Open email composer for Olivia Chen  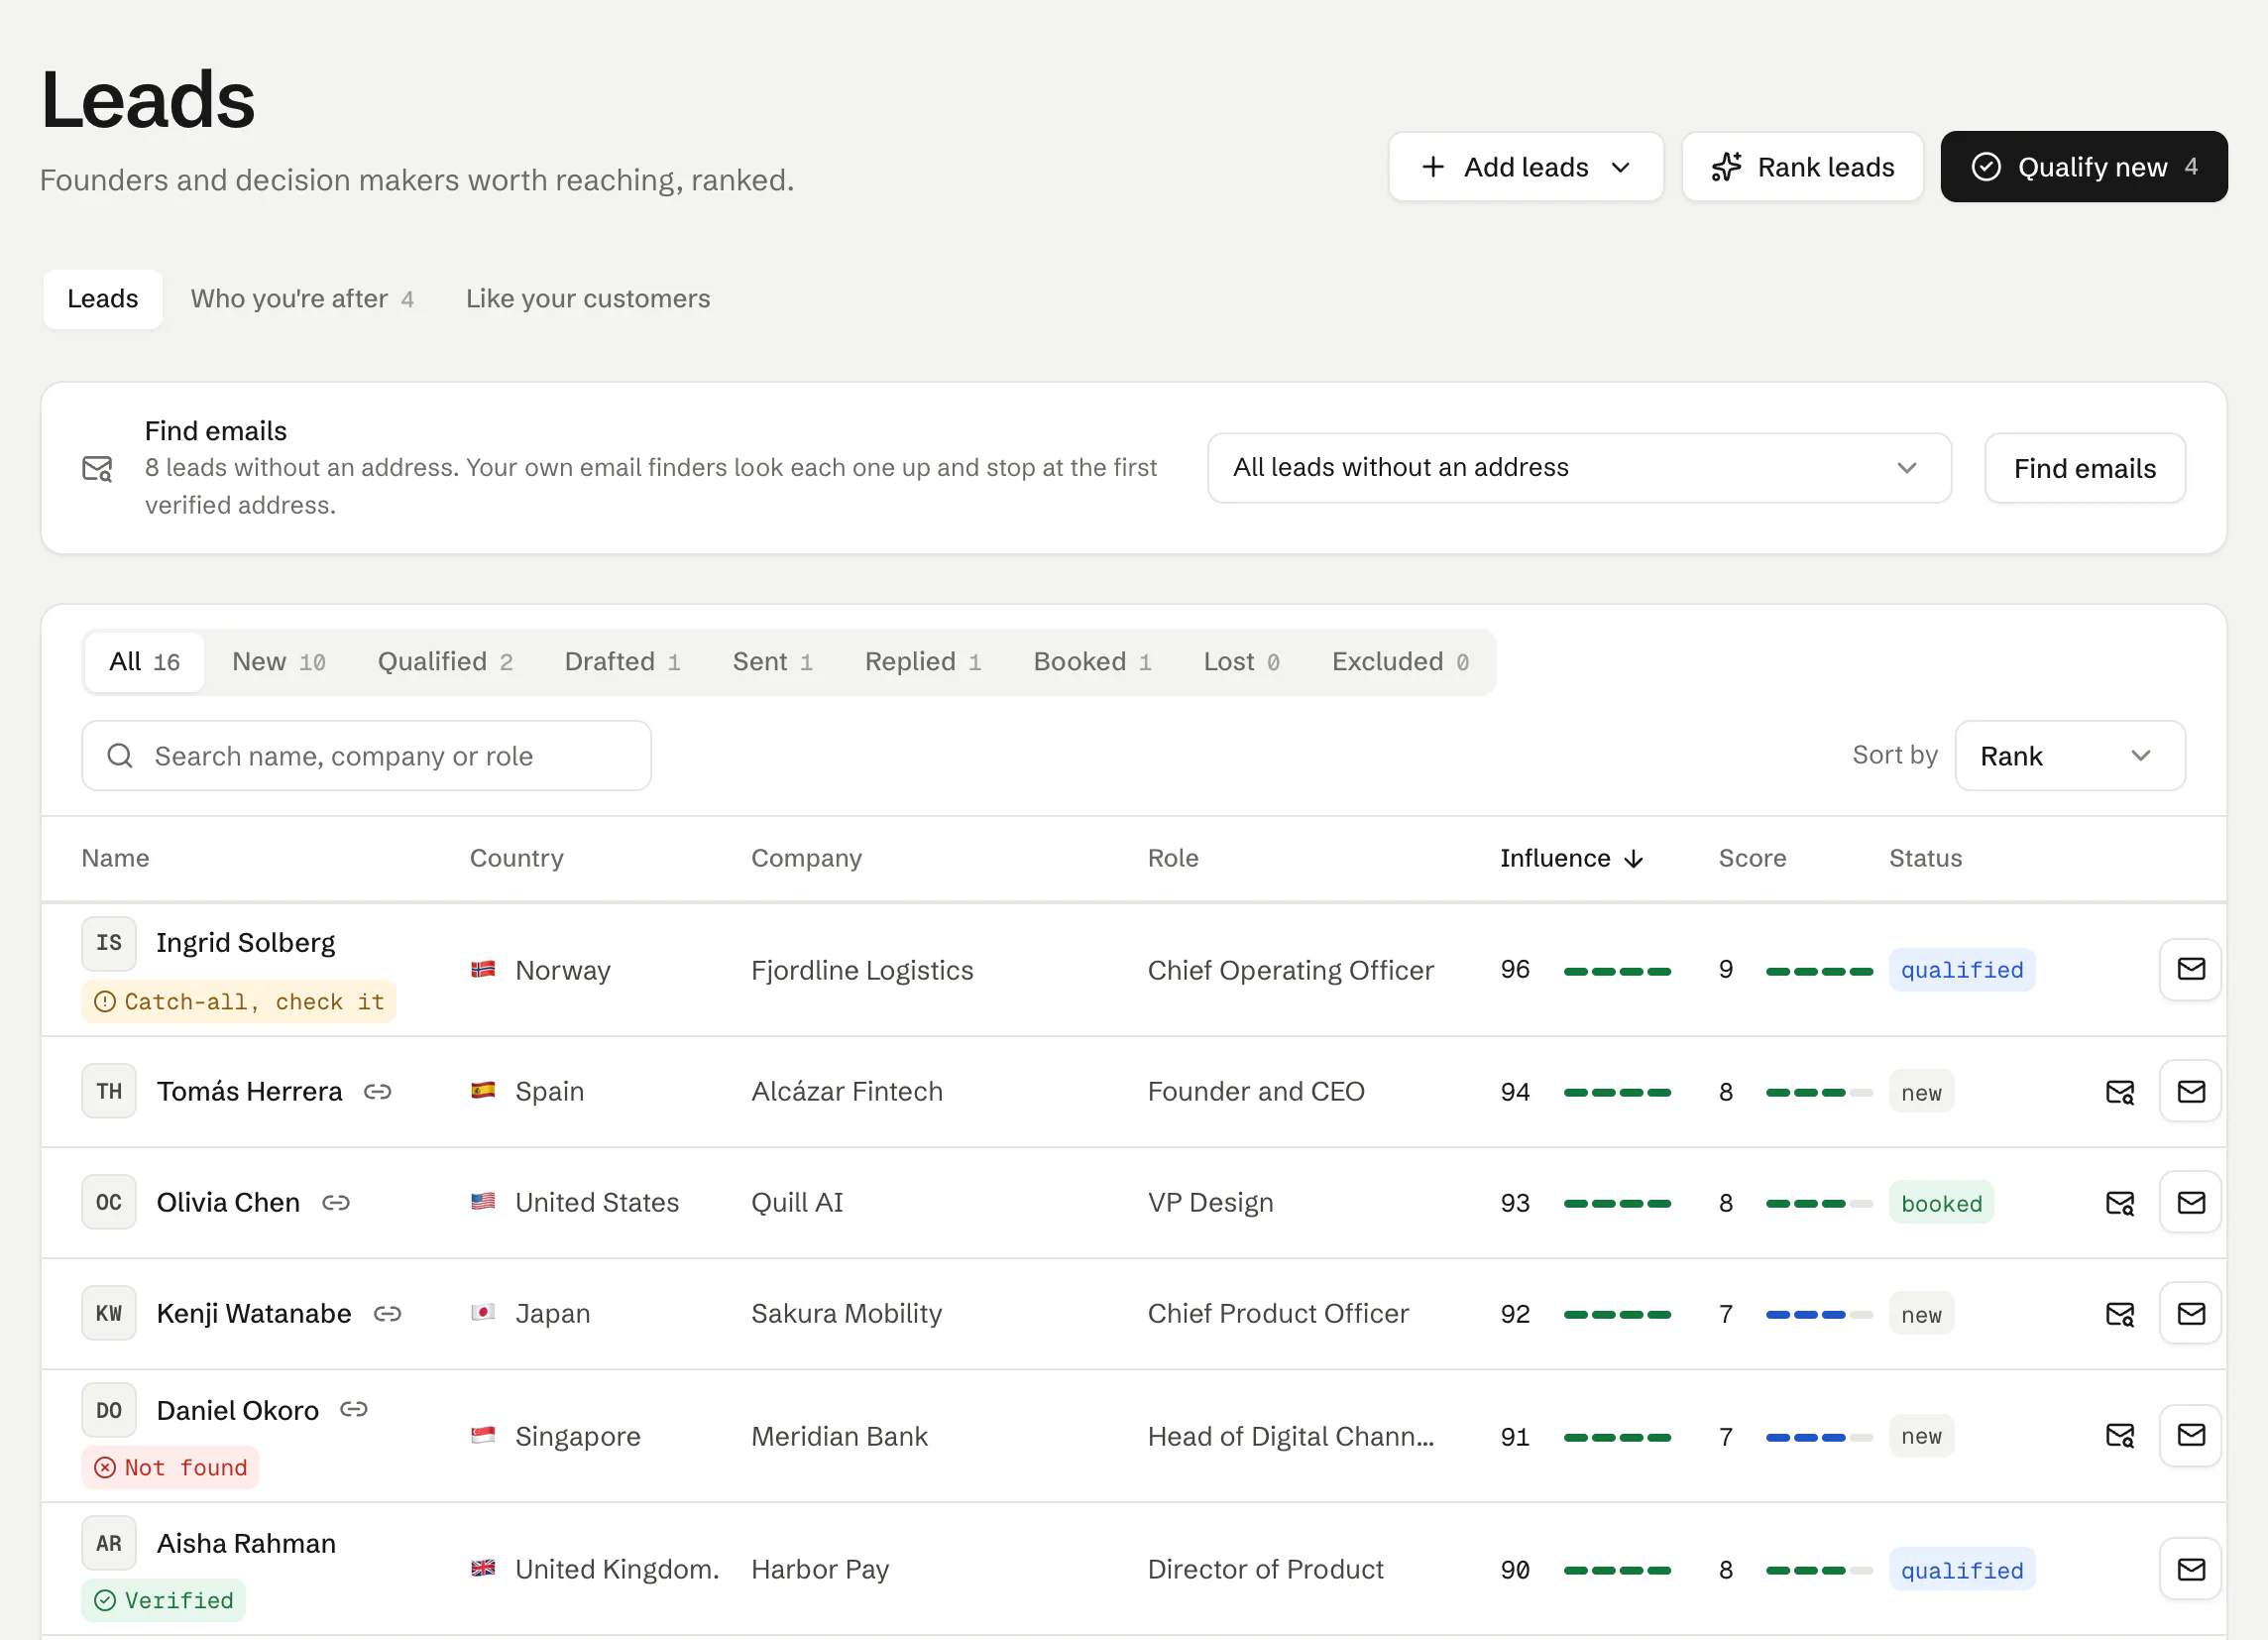coord(2190,1202)
